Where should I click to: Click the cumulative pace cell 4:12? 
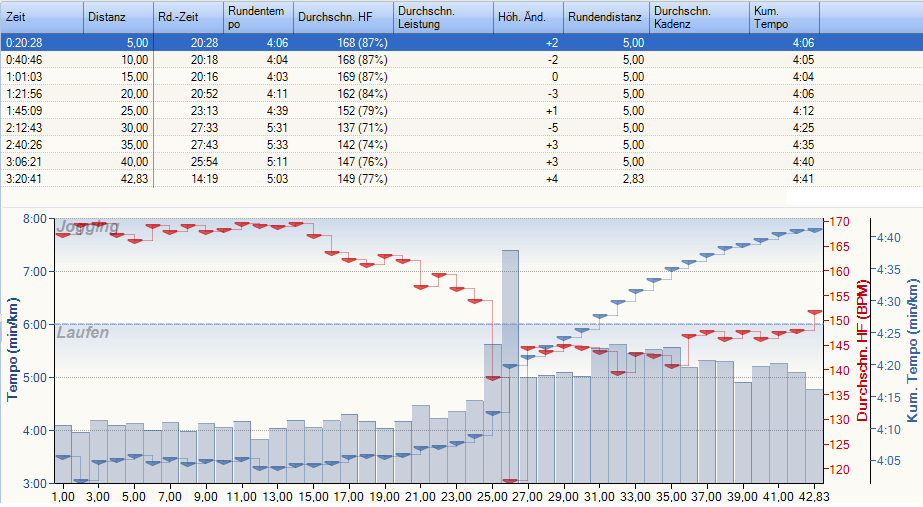(803, 111)
